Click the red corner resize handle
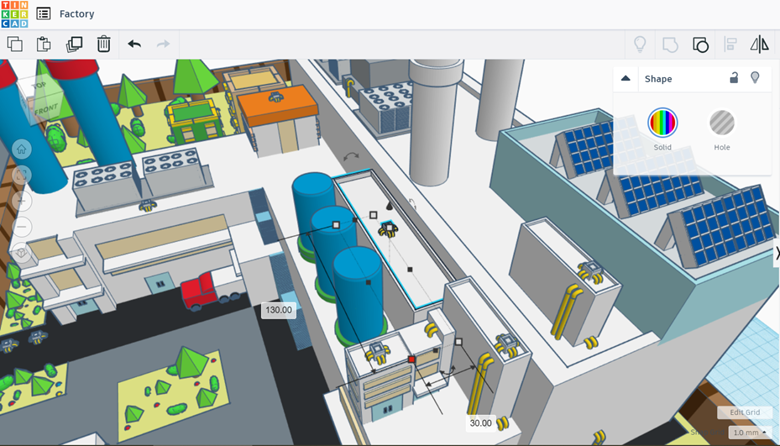780x446 pixels. pyautogui.click(x=411, y=359)
